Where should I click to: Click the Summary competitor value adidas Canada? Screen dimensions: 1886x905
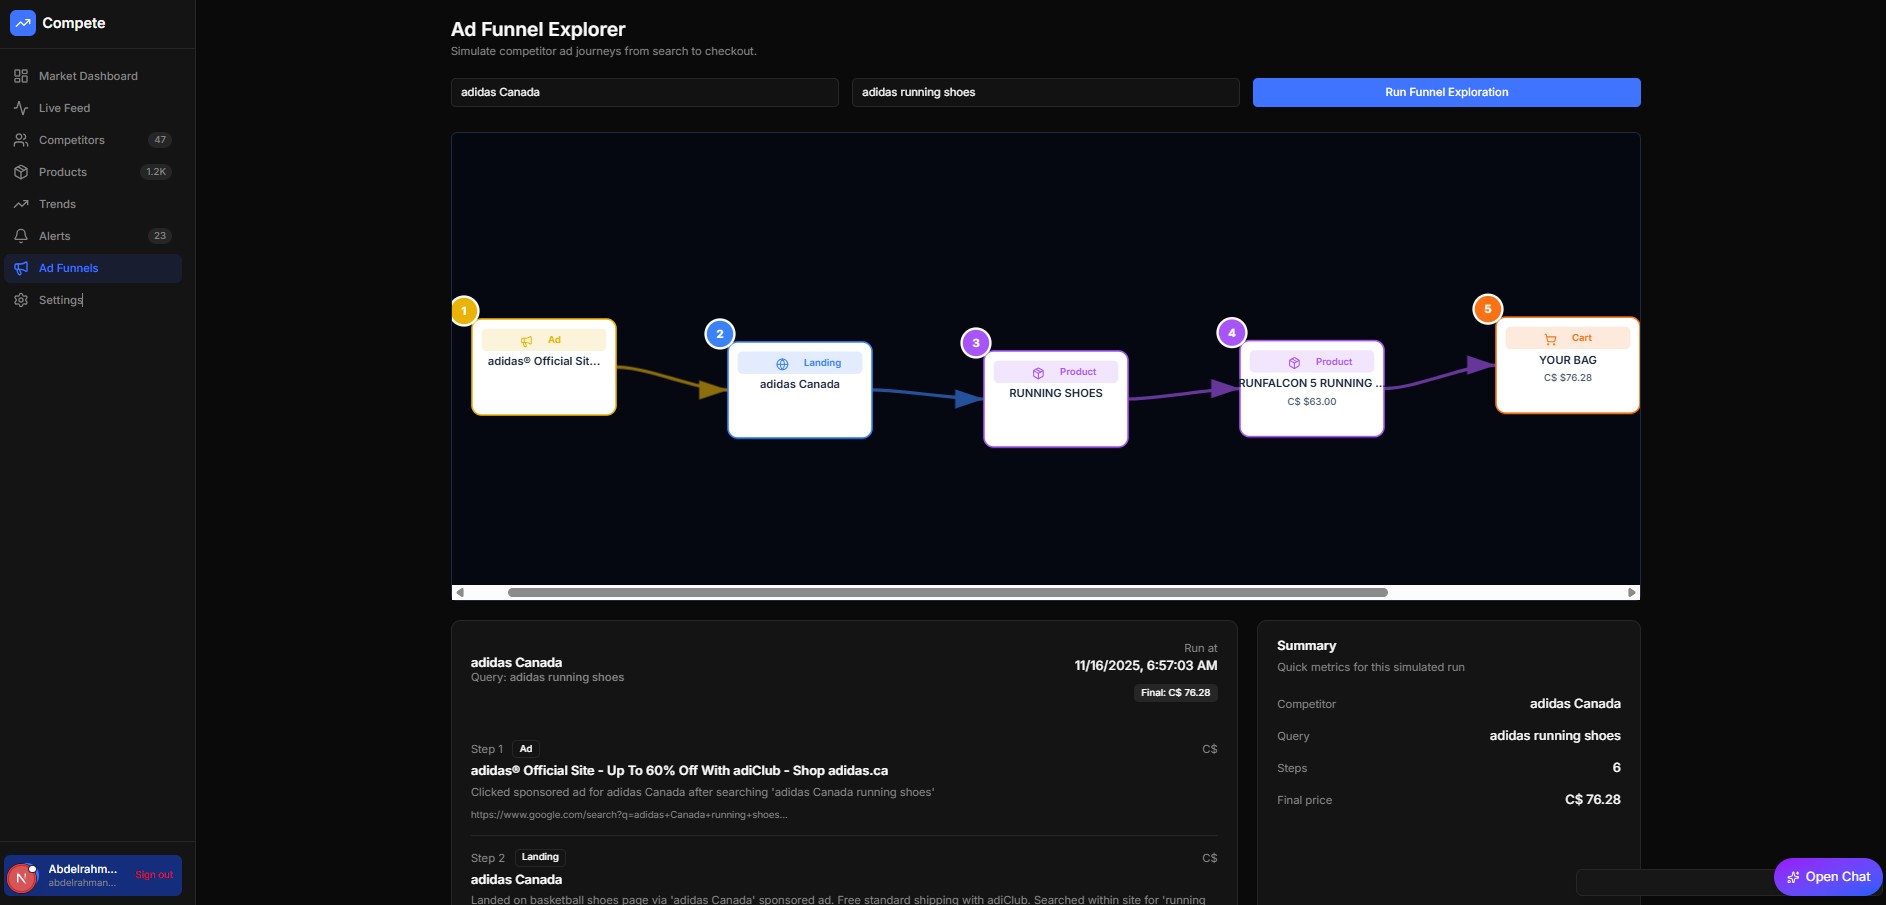1575,704
